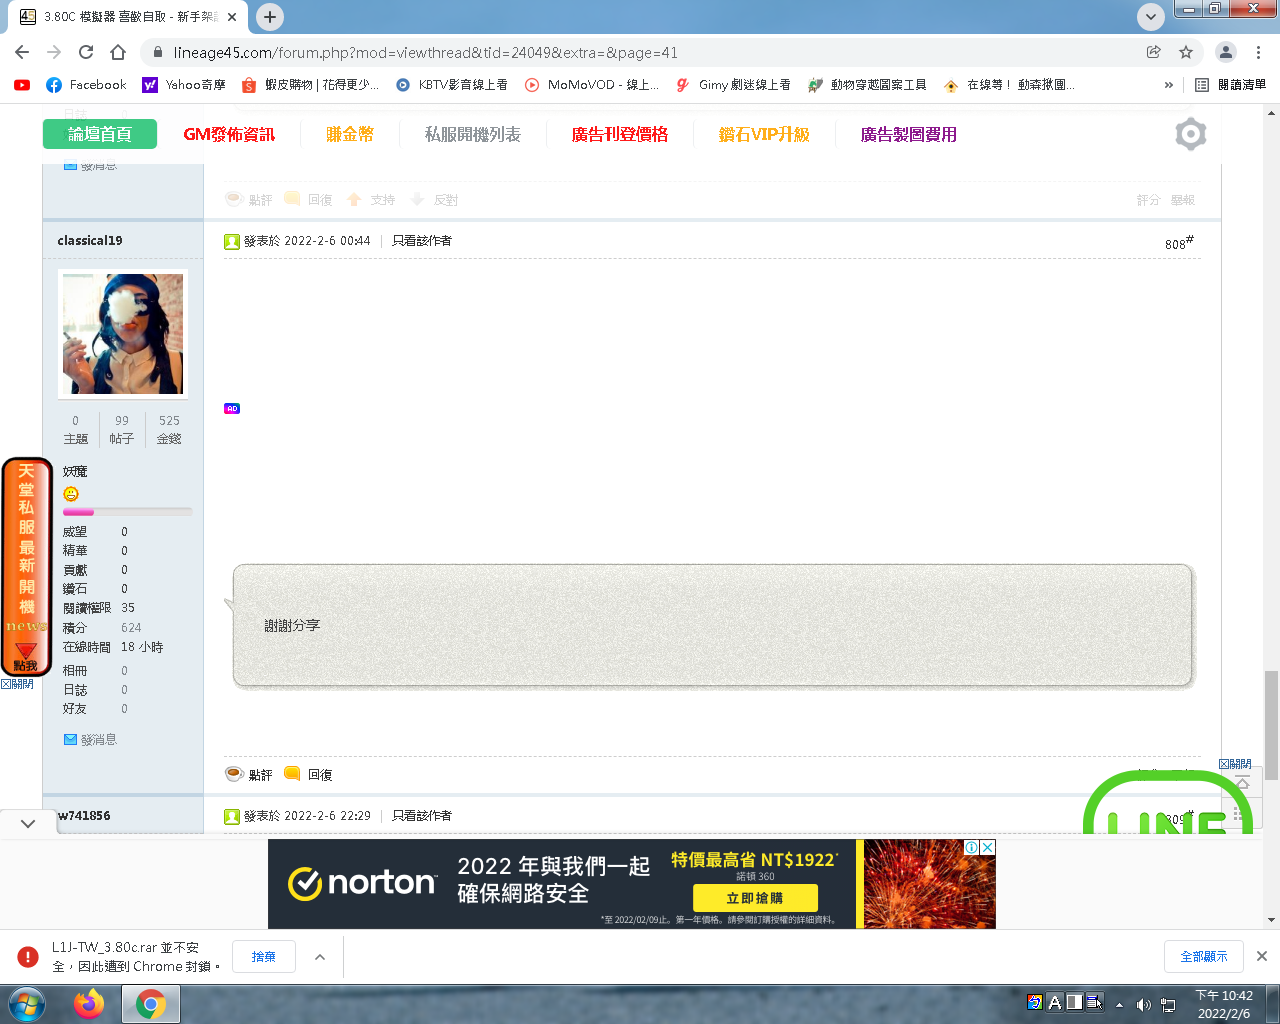Click 點評 under the 謝謝分享 post
Screen dimensions: 1280x1024
click(249, 774)
